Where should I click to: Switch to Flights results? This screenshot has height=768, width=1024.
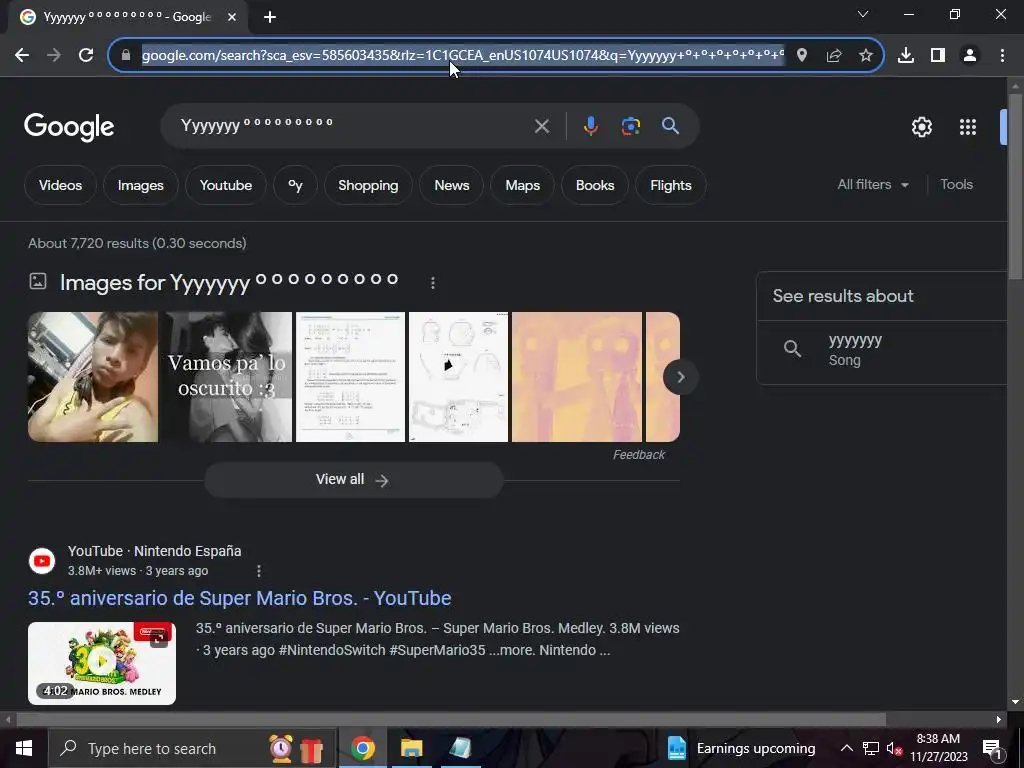[x=671, y=185]
